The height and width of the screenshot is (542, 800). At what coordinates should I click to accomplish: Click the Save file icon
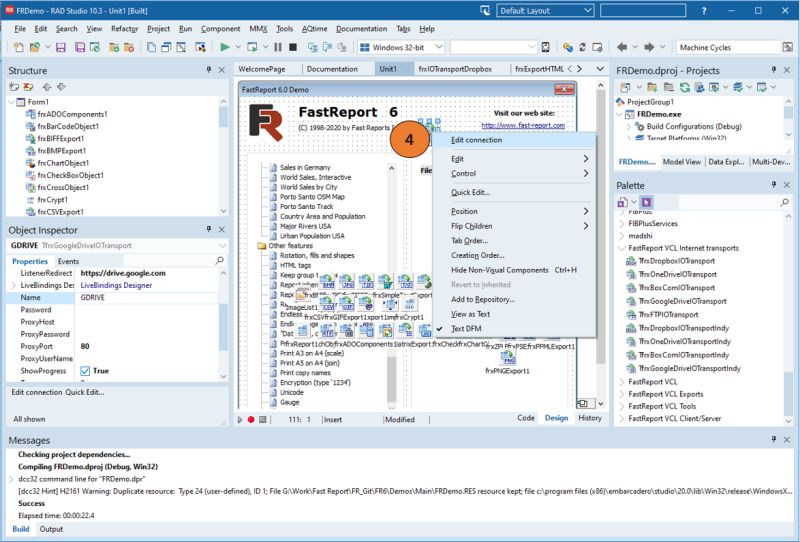(x=61, y=47)
